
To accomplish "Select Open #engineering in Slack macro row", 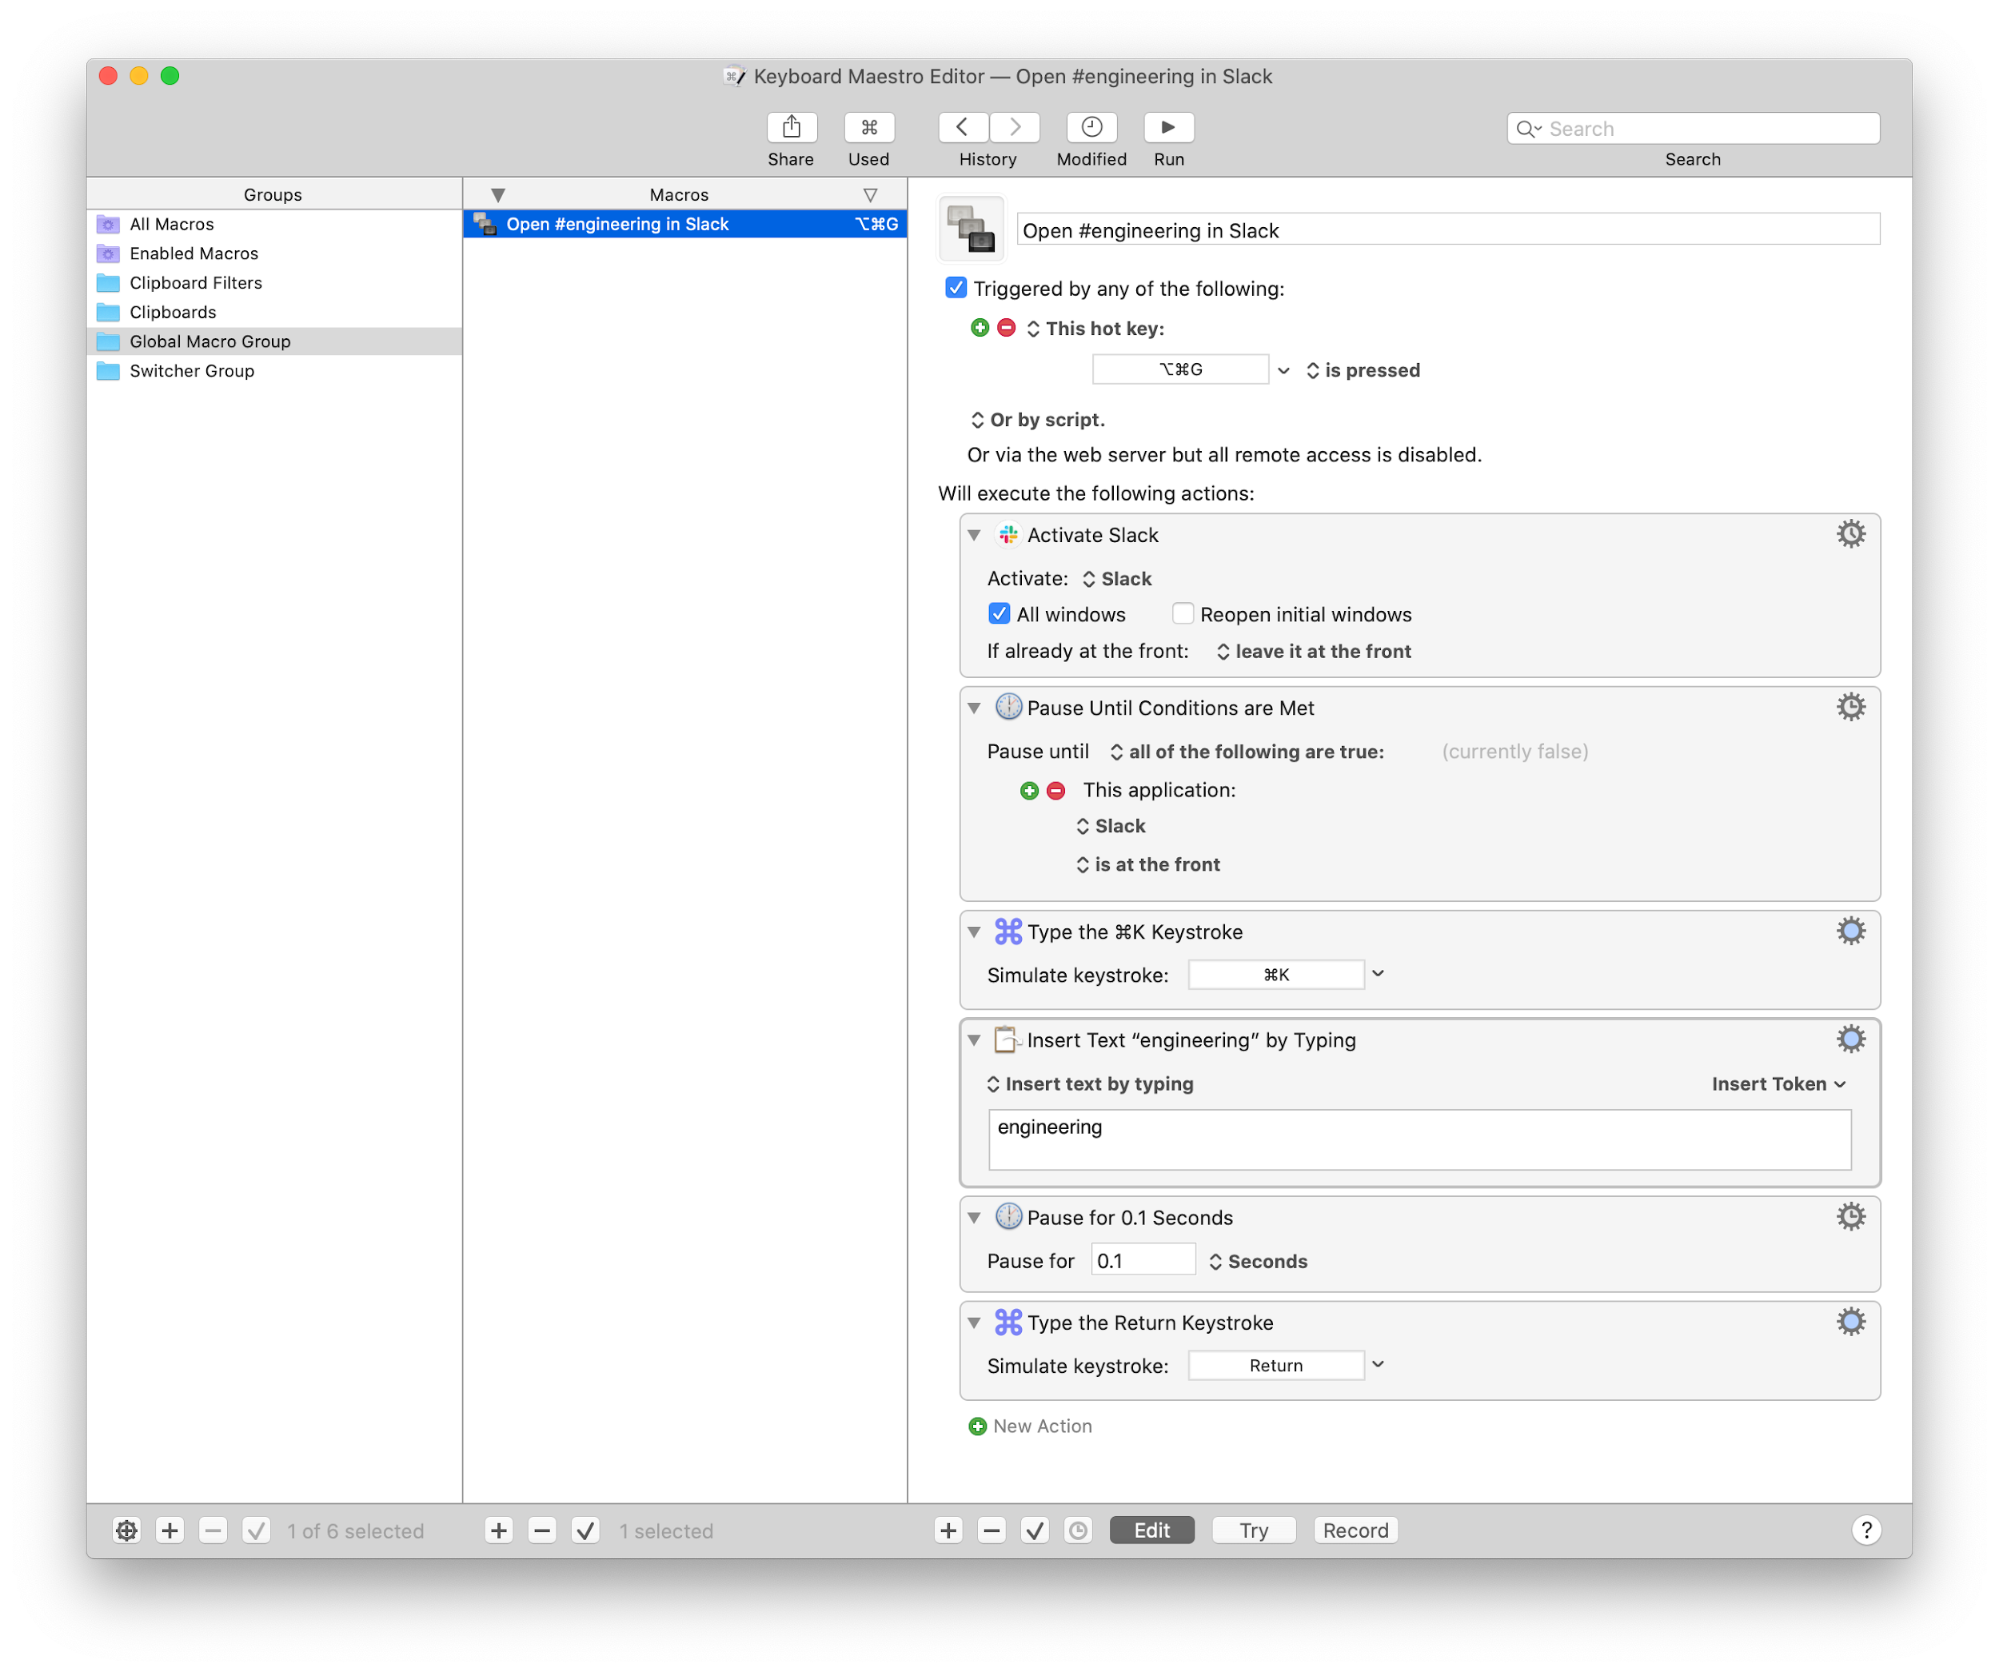I will coord(685,224).
